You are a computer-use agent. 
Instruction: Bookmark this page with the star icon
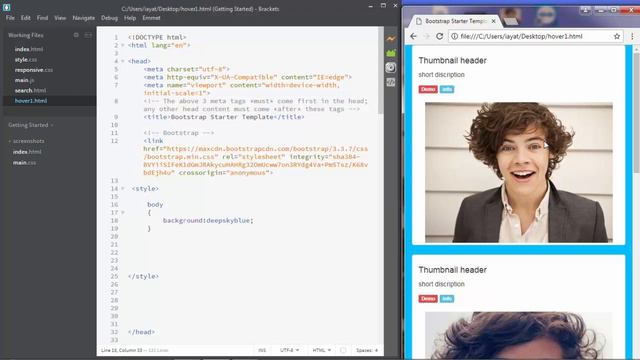coord(617,36)
